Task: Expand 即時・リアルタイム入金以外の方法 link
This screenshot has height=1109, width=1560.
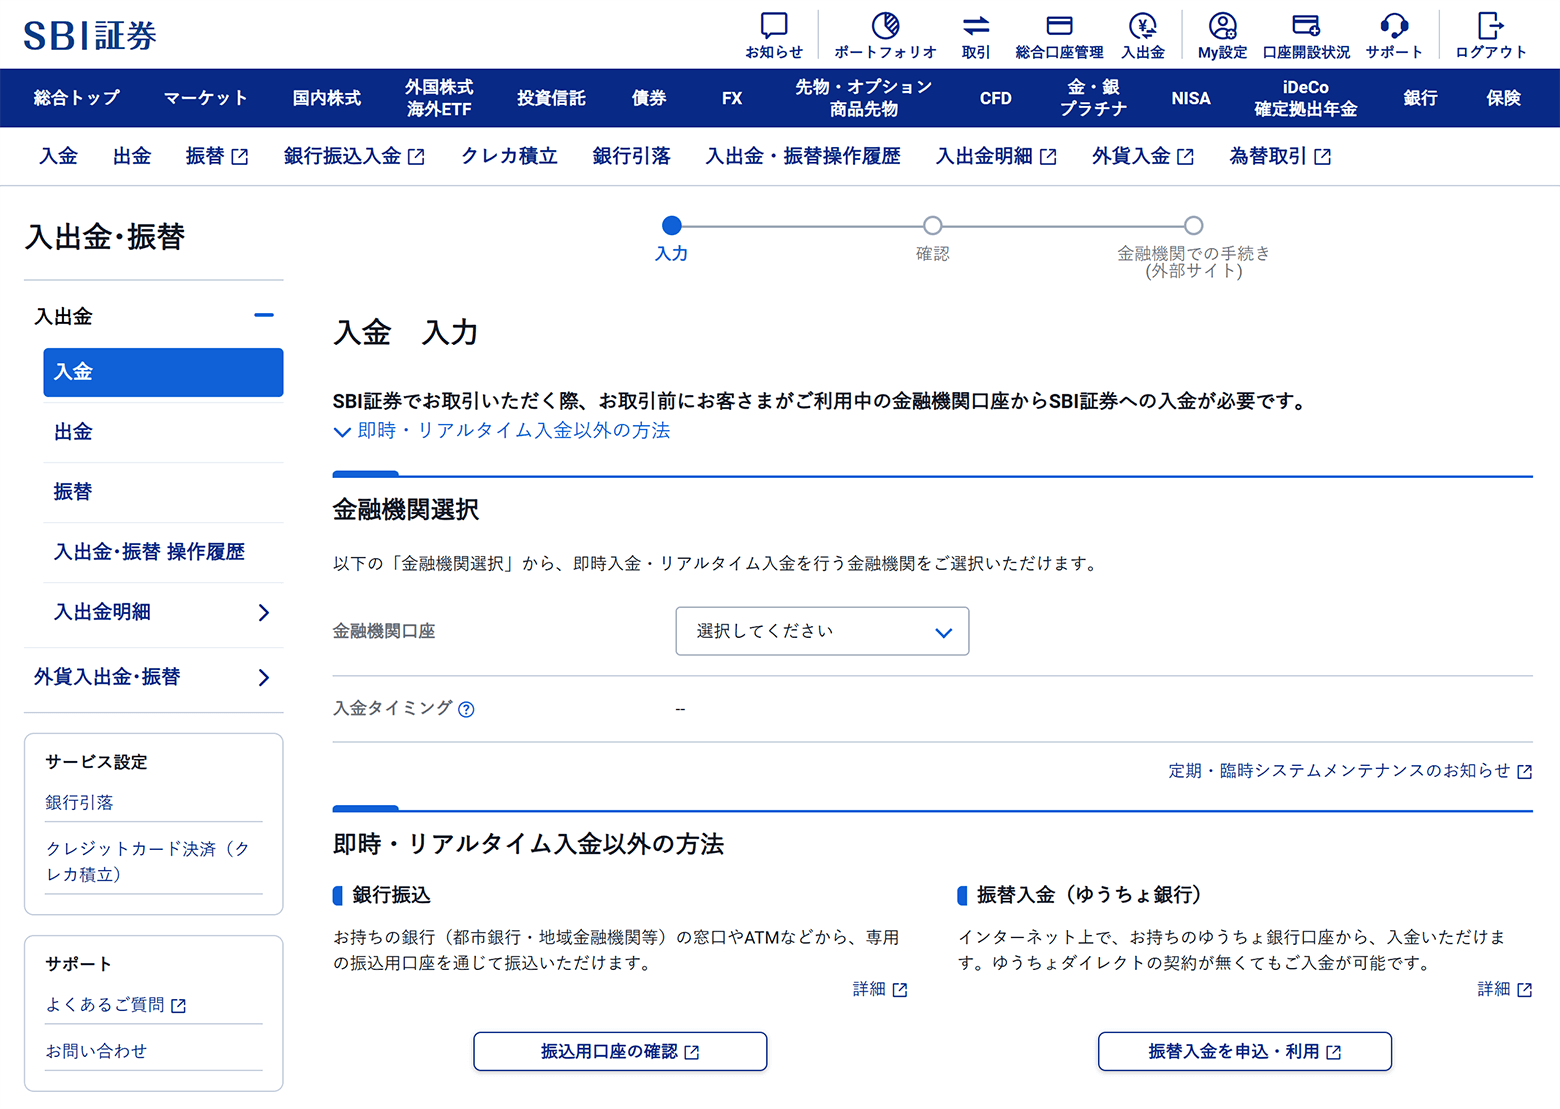Action: click(502, 431)
